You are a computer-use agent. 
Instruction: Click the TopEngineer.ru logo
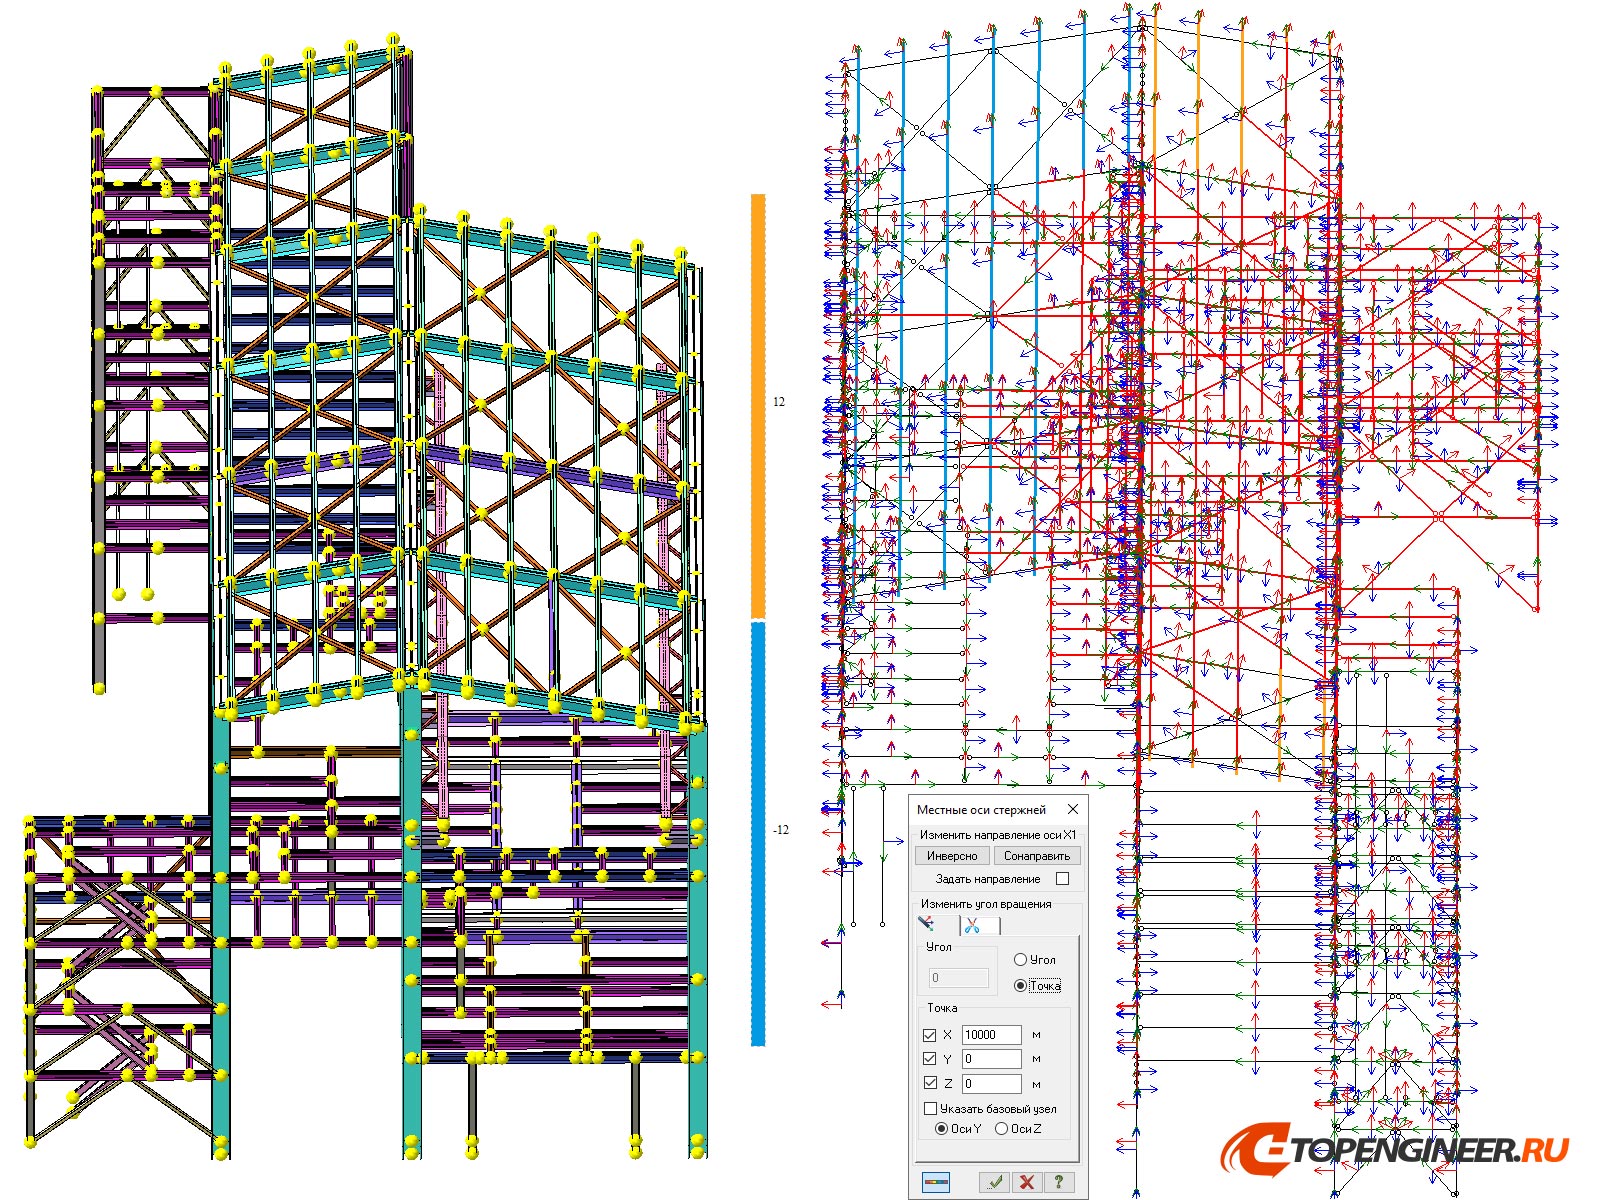pyautogui.click(x=1400, y=1150)
